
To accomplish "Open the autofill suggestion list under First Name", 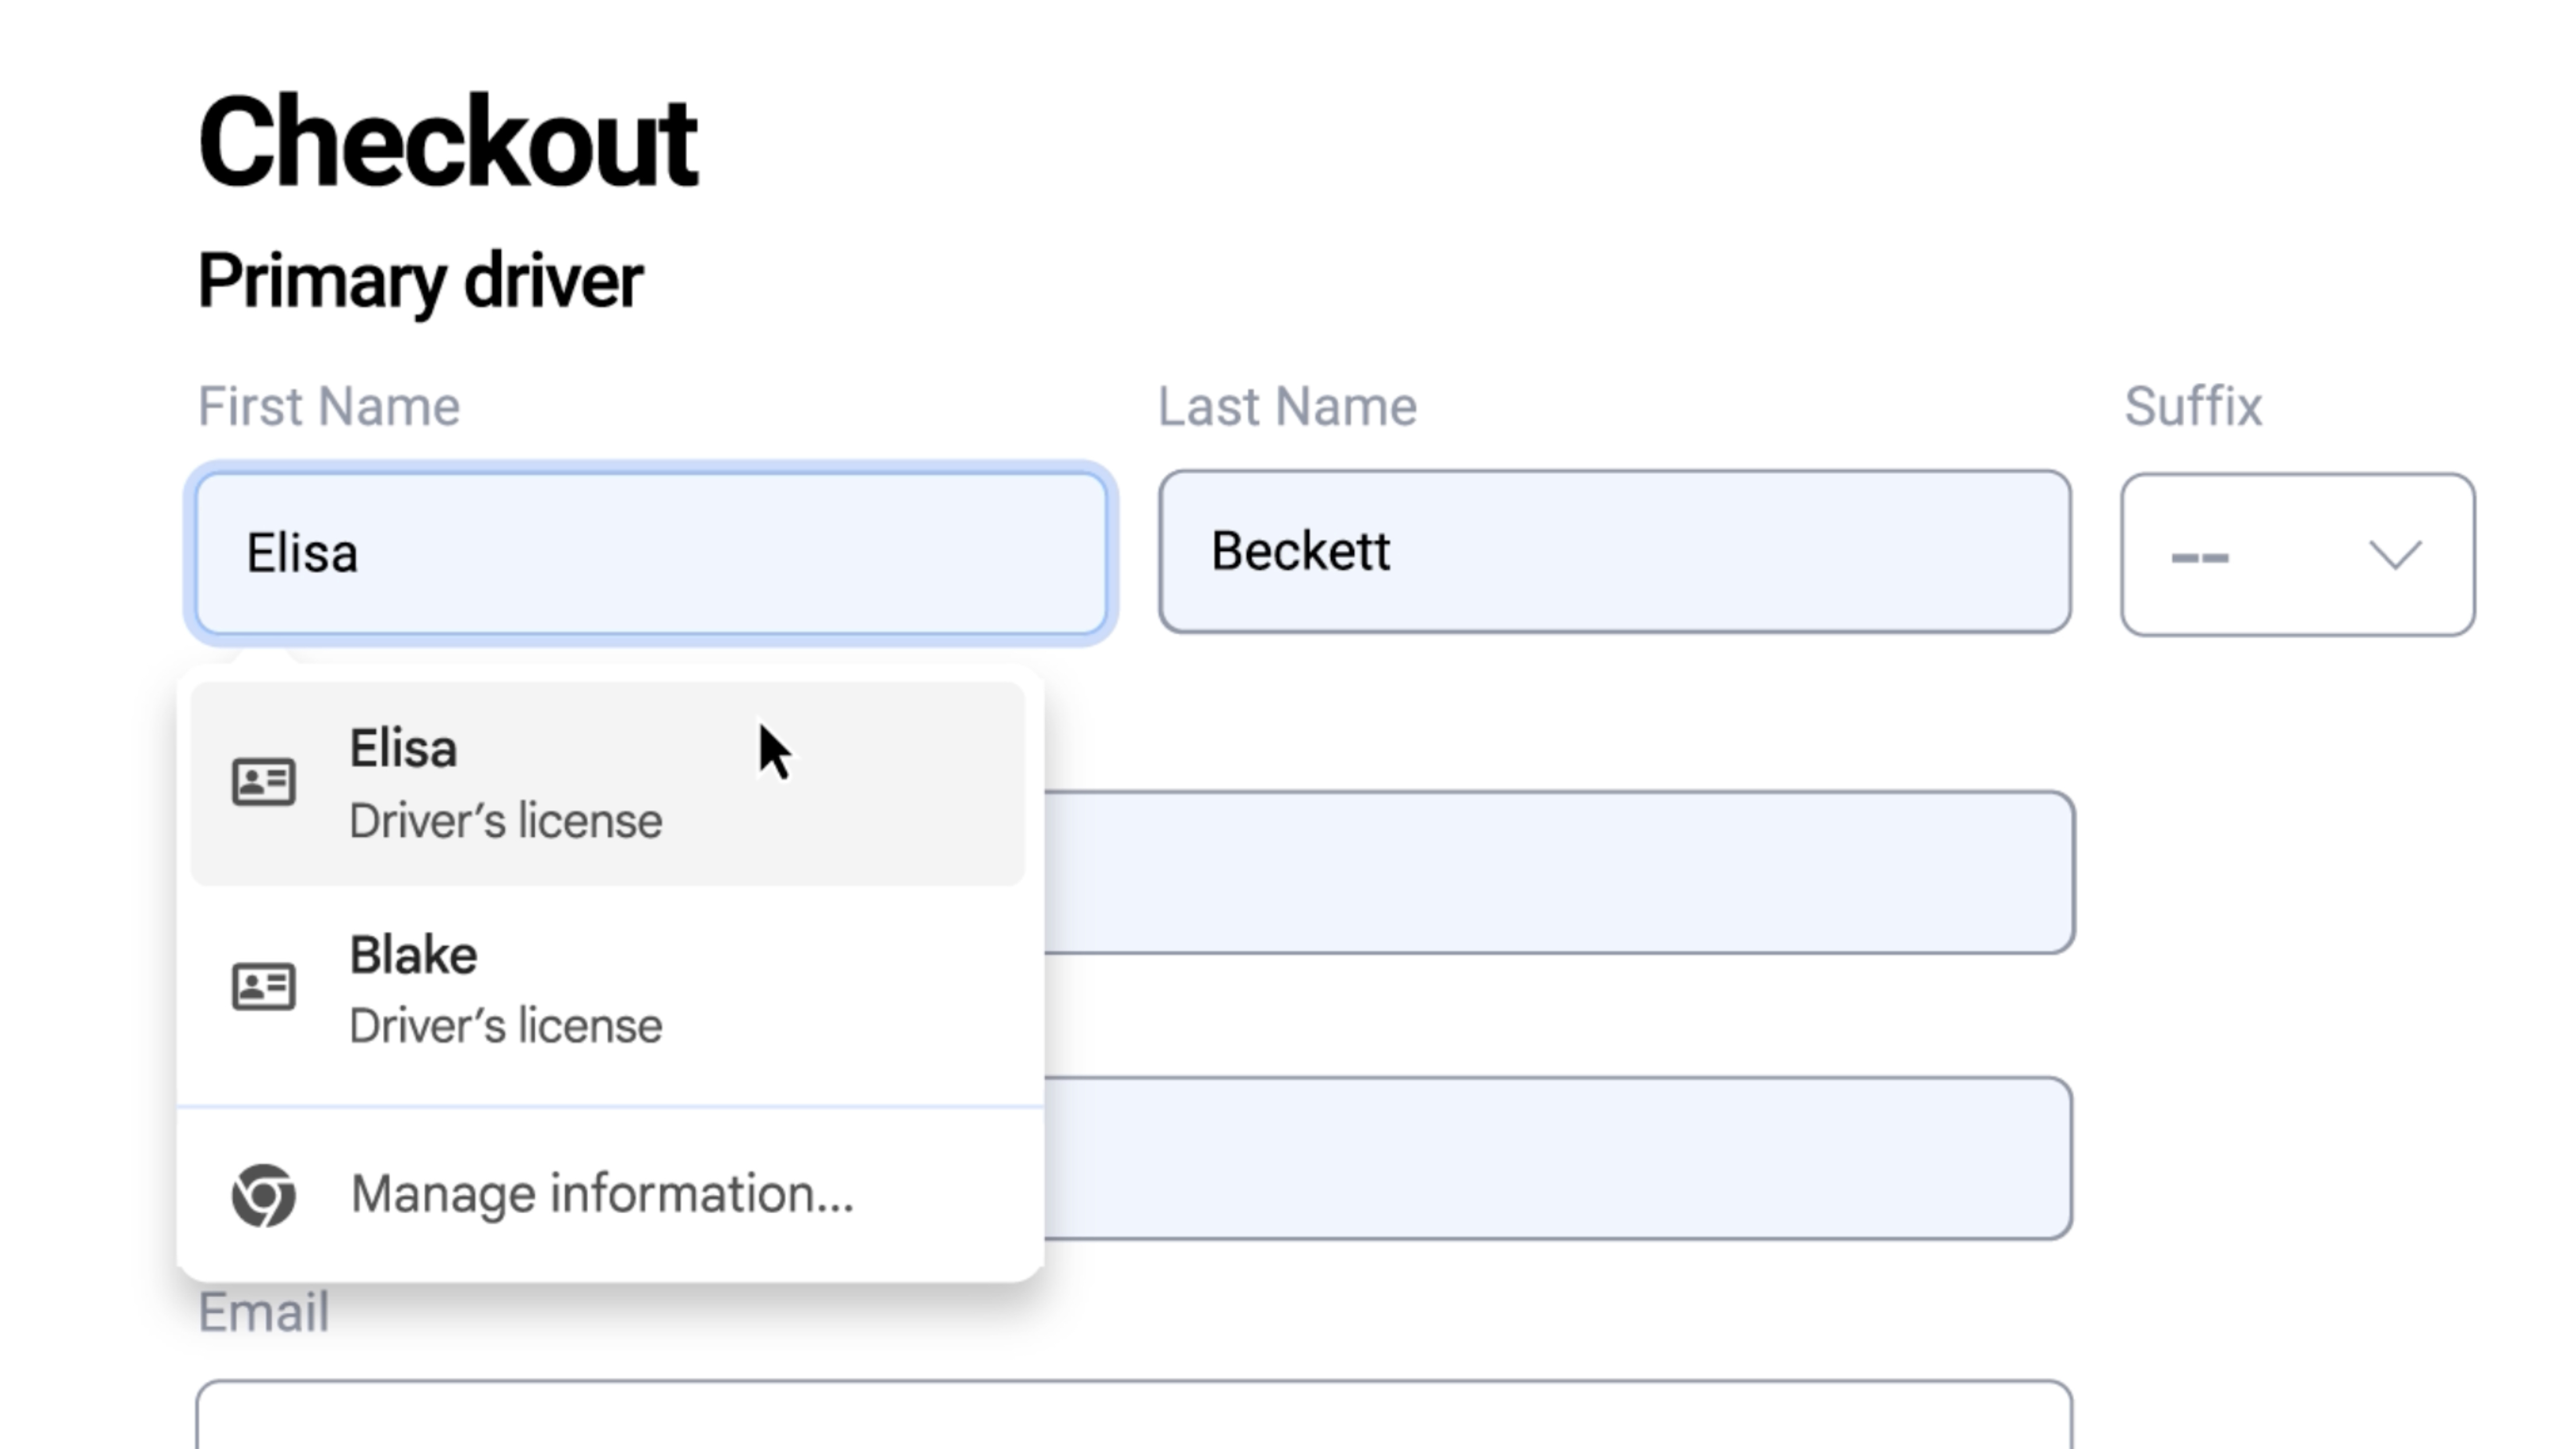I will [x=650, y=553].
